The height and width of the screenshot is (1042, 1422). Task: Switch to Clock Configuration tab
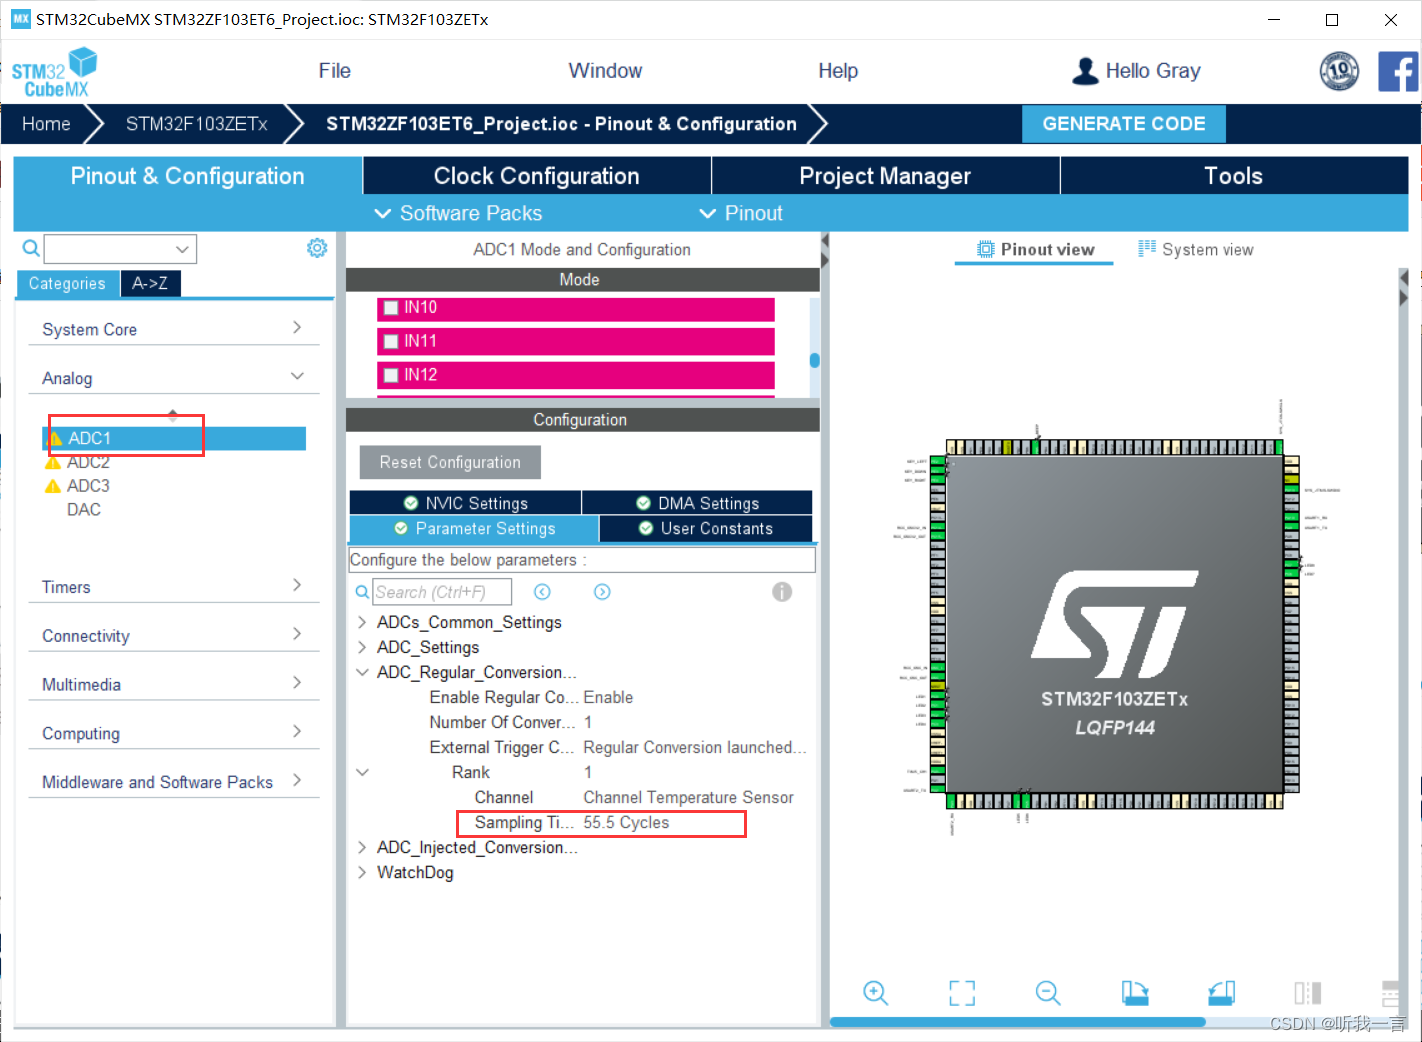[x=537, y=176]
